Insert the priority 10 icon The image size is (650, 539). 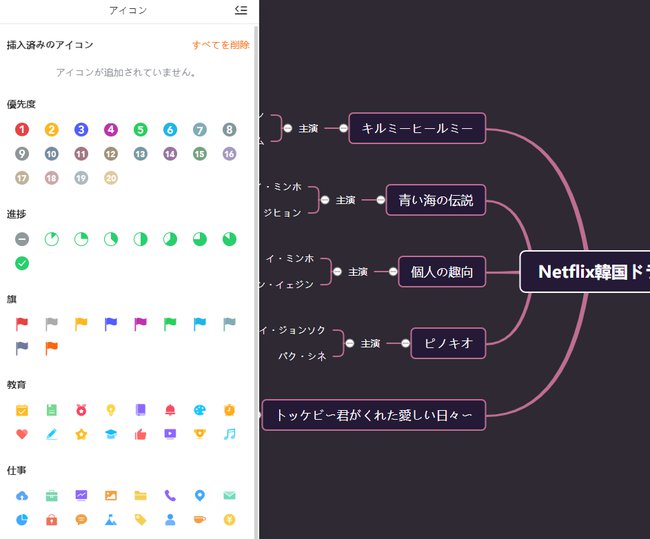[x=52, y=154]
